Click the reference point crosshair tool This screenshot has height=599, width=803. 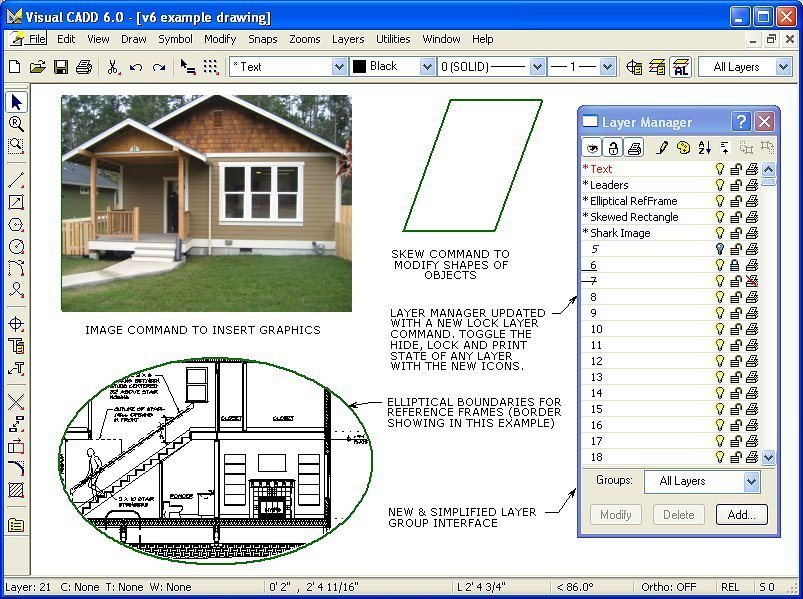[x=16, y=324]
